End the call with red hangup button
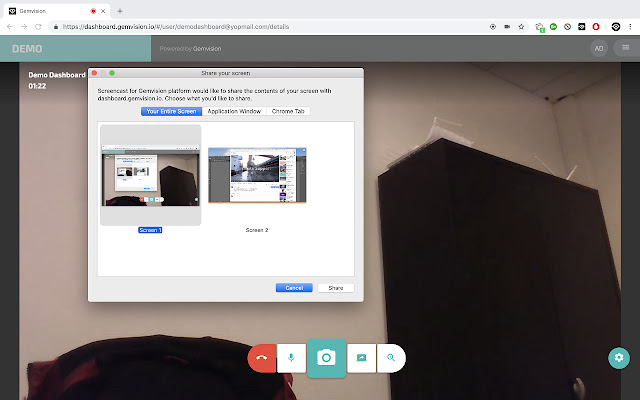The width and height of the screenshot is (640, 400). point(262,358)
